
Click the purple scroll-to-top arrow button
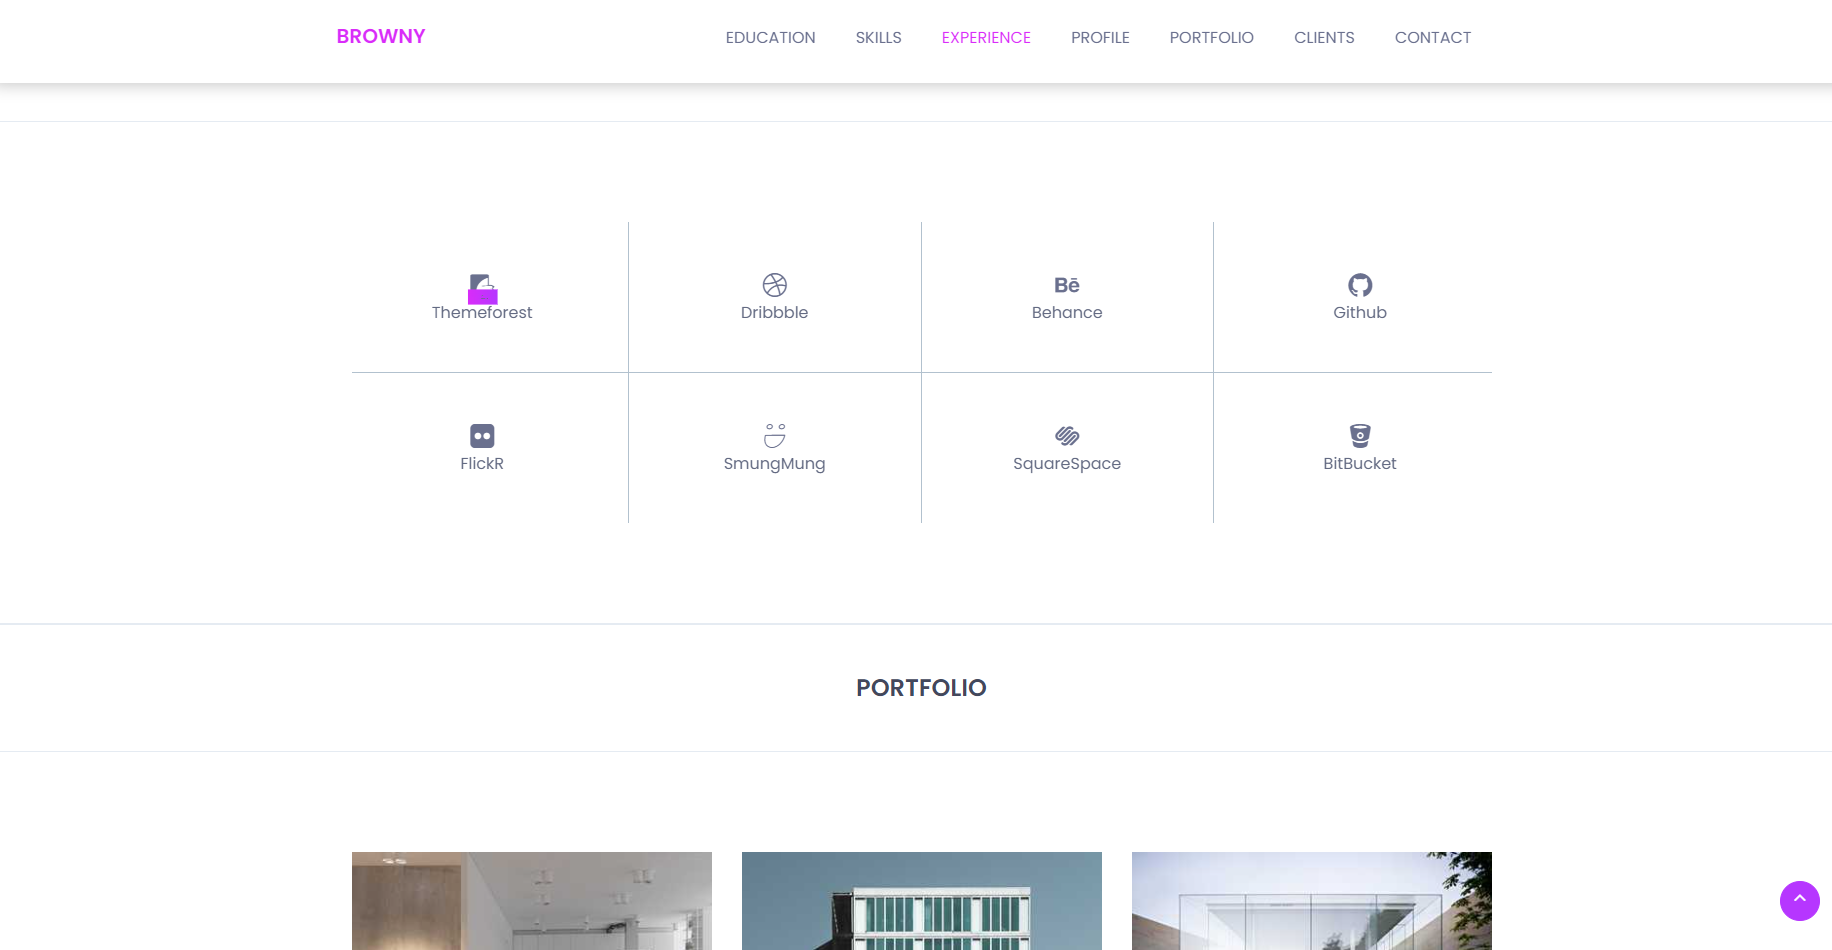1800,901
